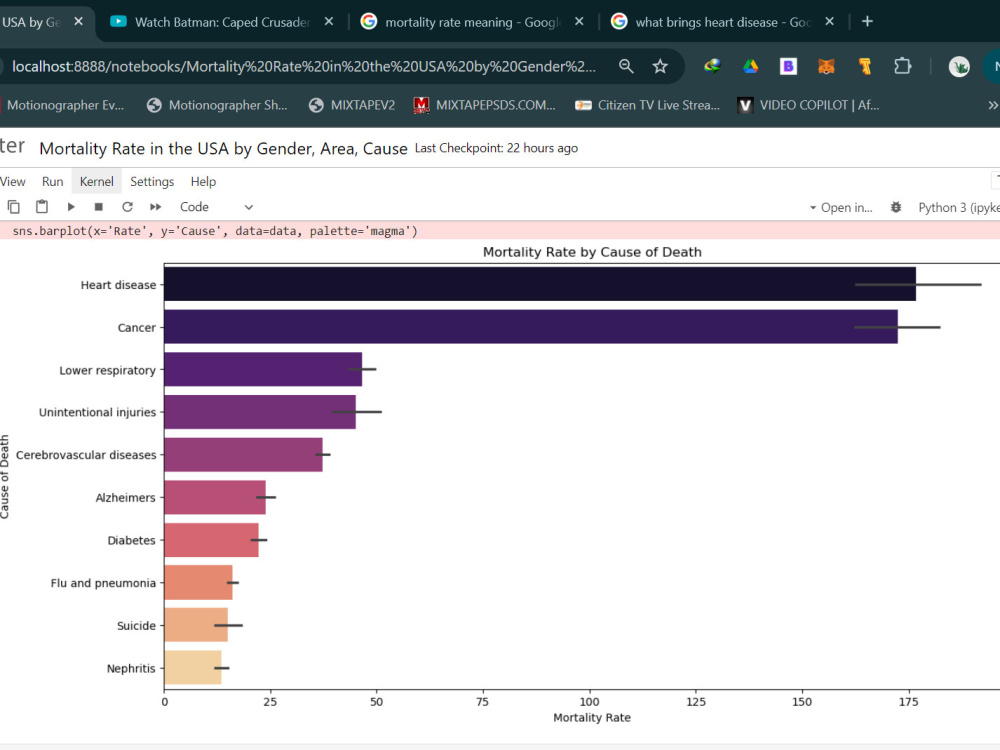Image resolution: width=1000 pixels, height=750 pixels.
Task: Click the Cancer bar in chart
Action: tap(531, 327)
